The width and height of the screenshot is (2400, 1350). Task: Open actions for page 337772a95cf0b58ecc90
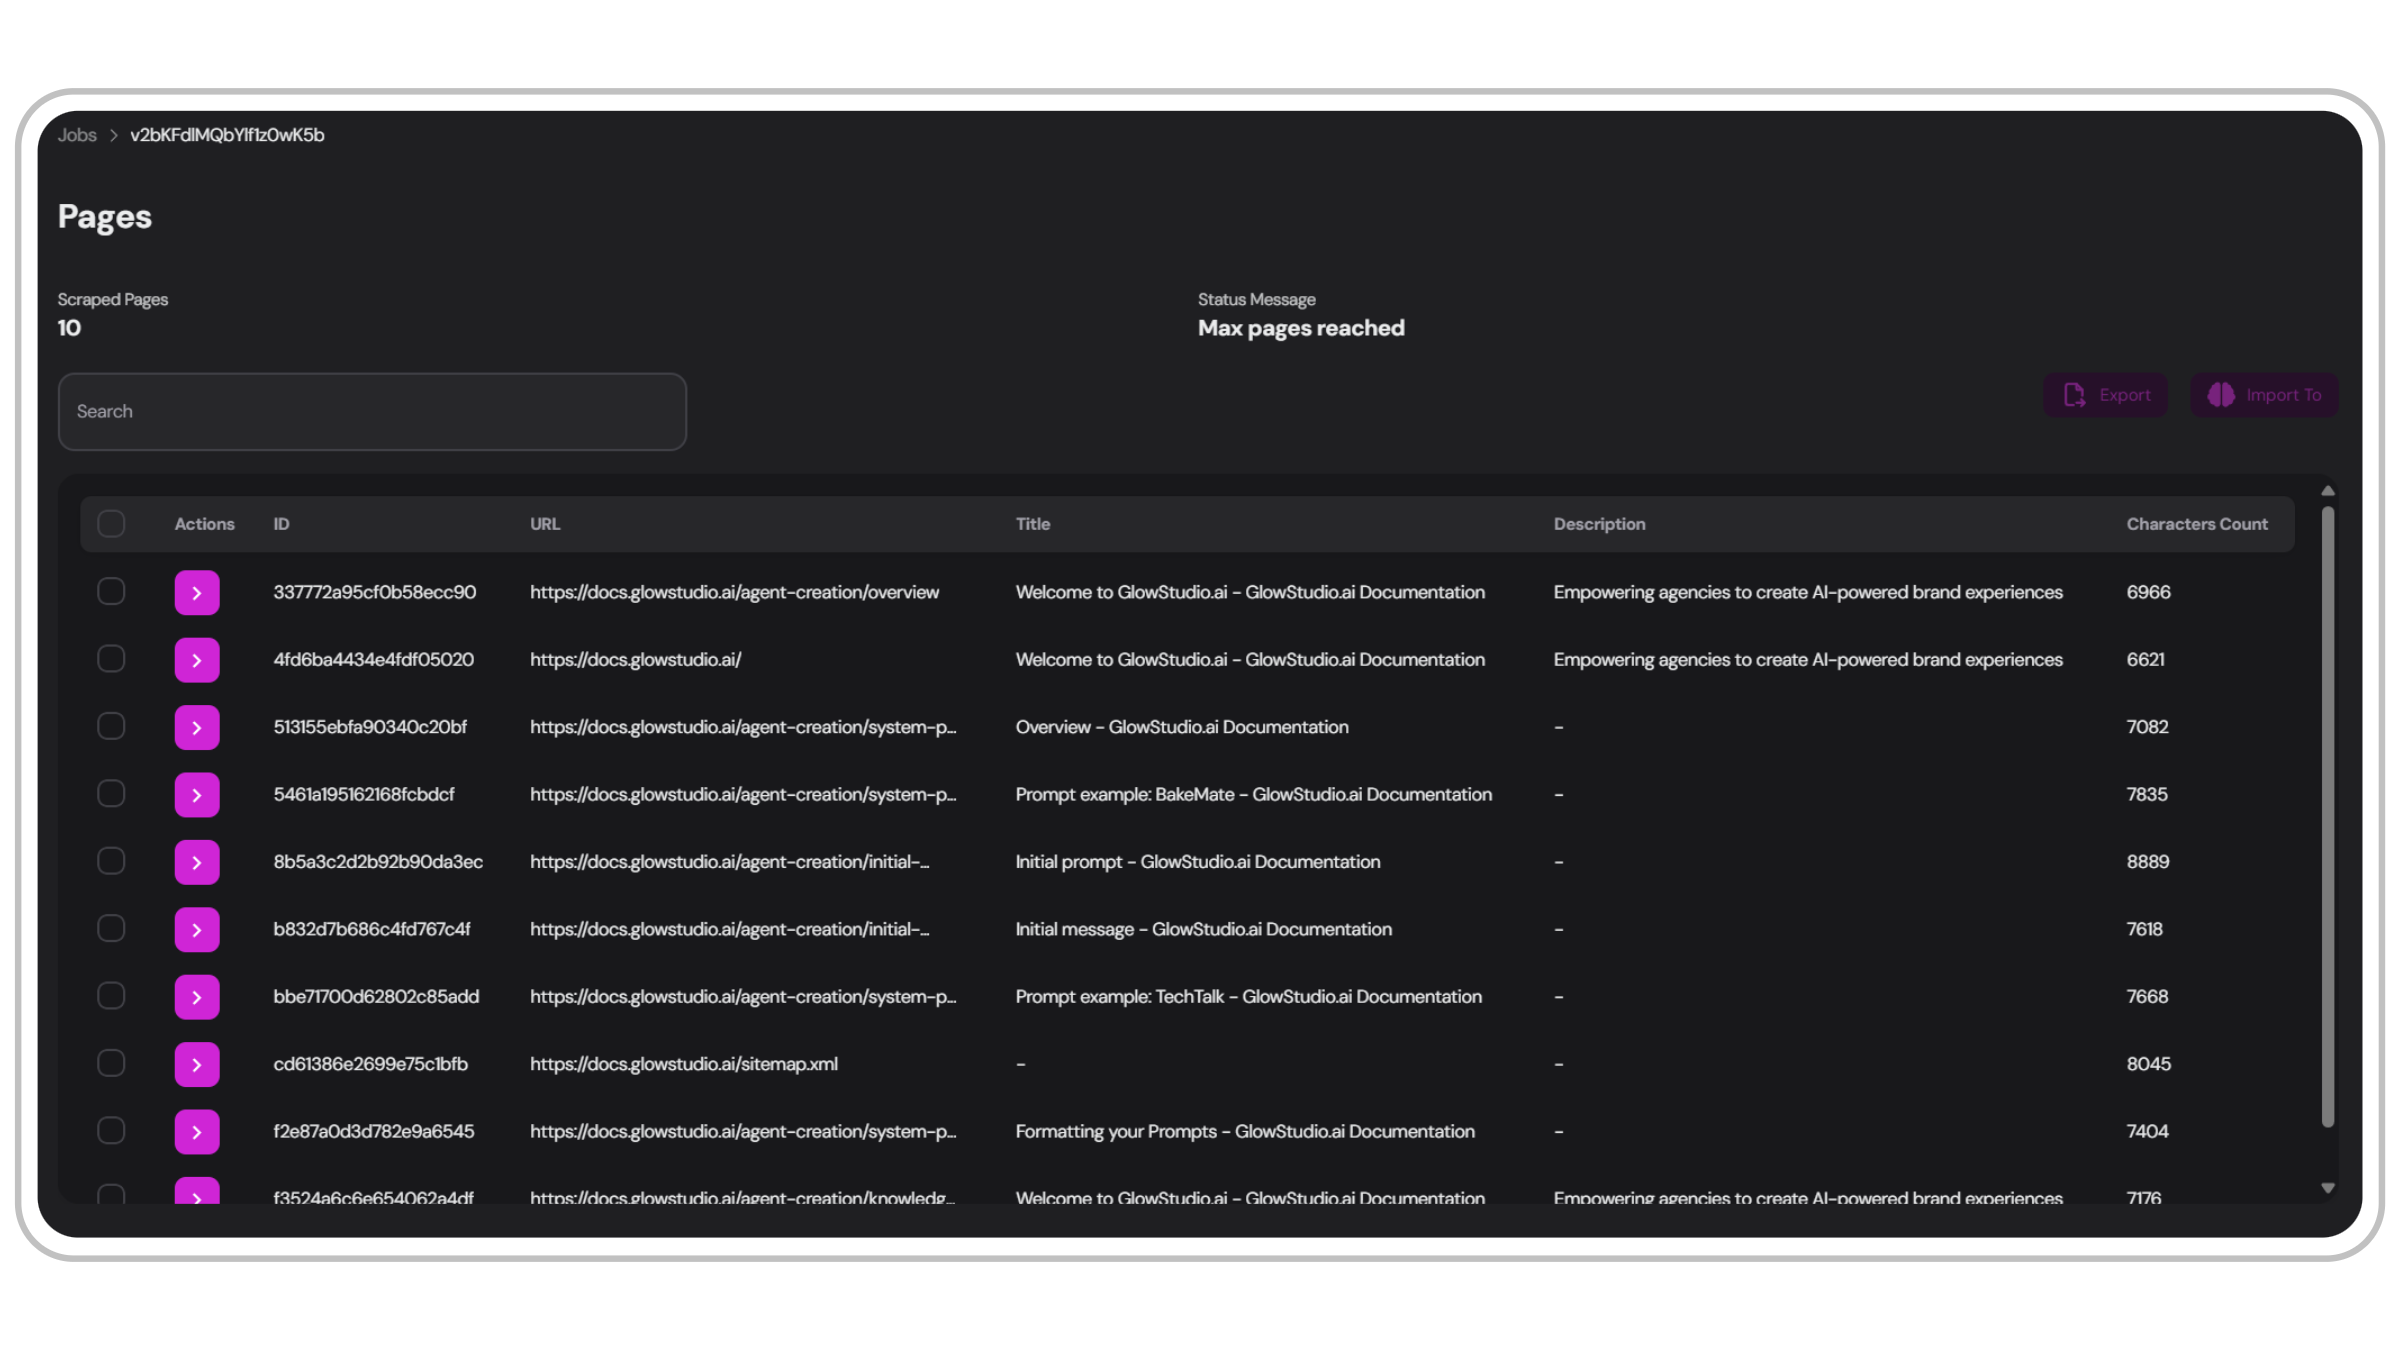point(197,592)
